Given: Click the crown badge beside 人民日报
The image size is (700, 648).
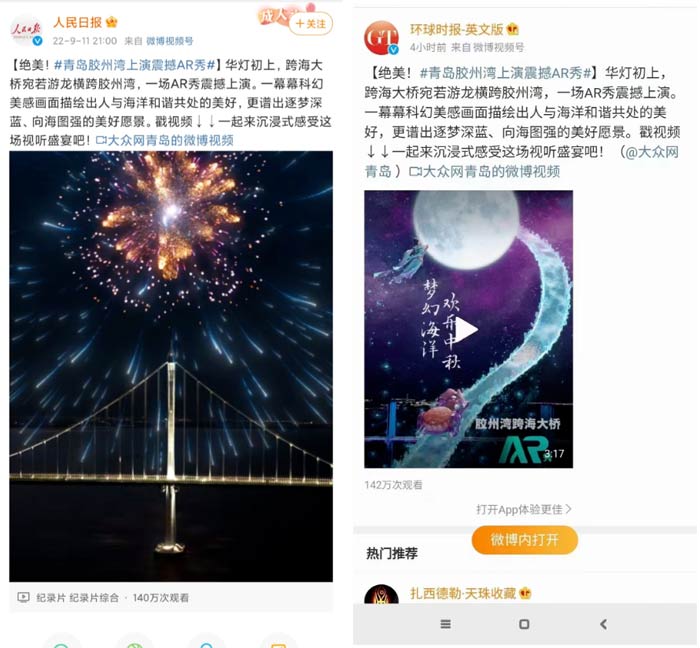Looking at the screenshot, I should pos(111,22).
